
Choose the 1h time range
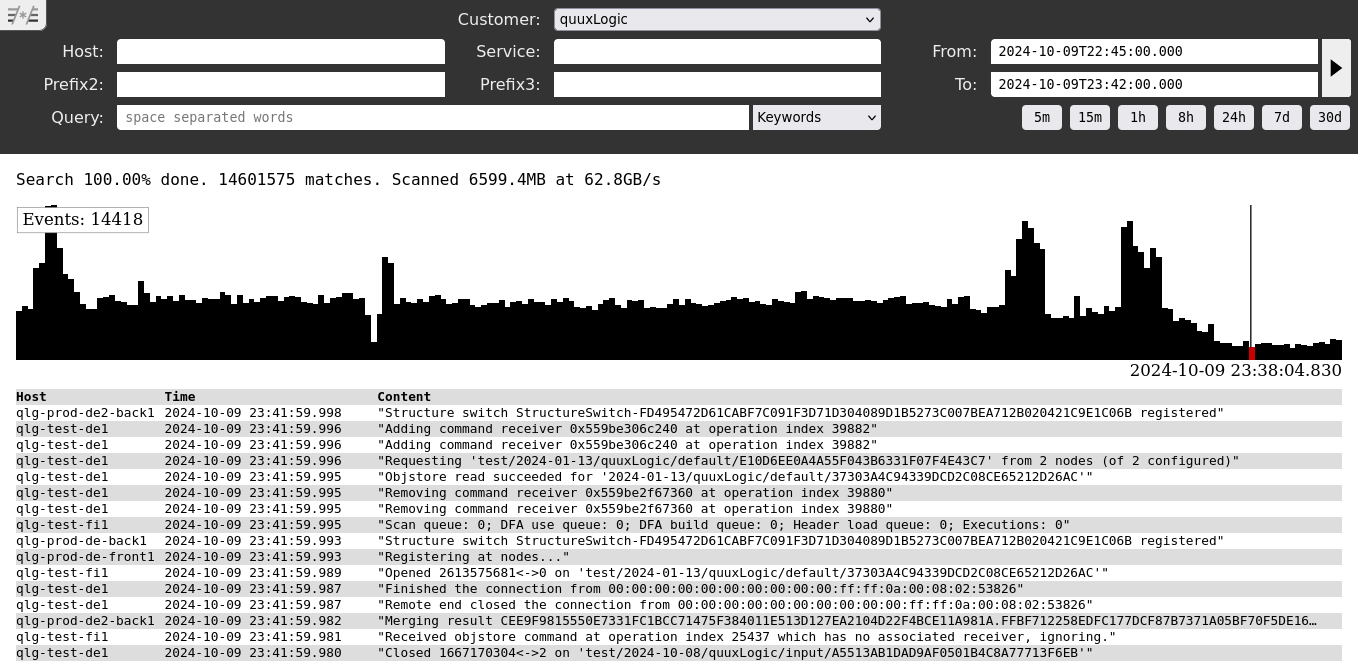coord(1137,117)
